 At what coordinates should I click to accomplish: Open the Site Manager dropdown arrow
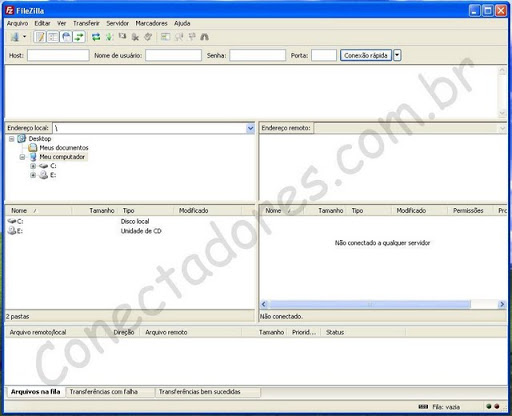point(24,37)
